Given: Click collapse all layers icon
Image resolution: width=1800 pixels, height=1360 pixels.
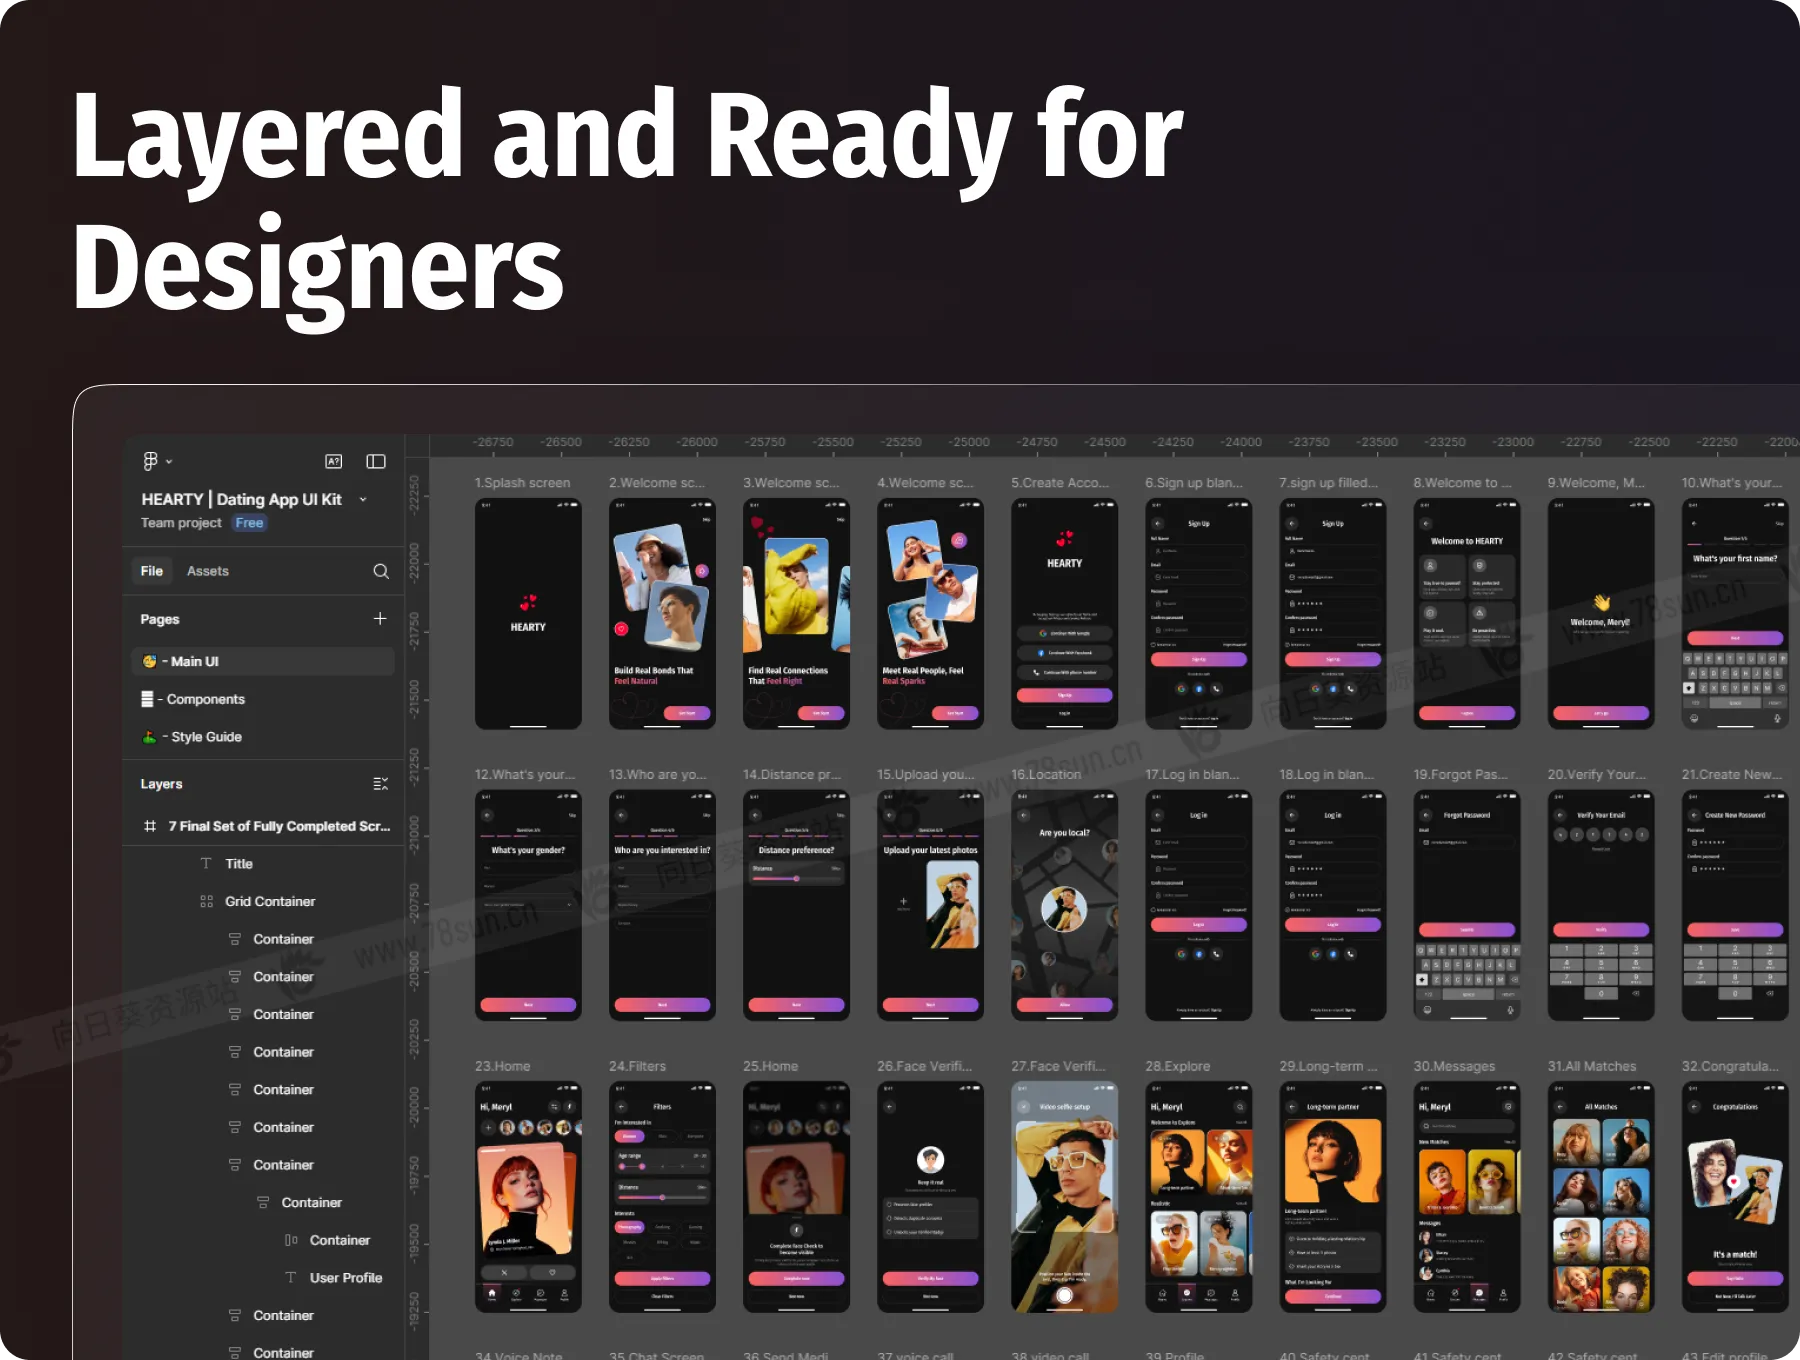Looking at the screenshot, I should (x=380, y=784).
